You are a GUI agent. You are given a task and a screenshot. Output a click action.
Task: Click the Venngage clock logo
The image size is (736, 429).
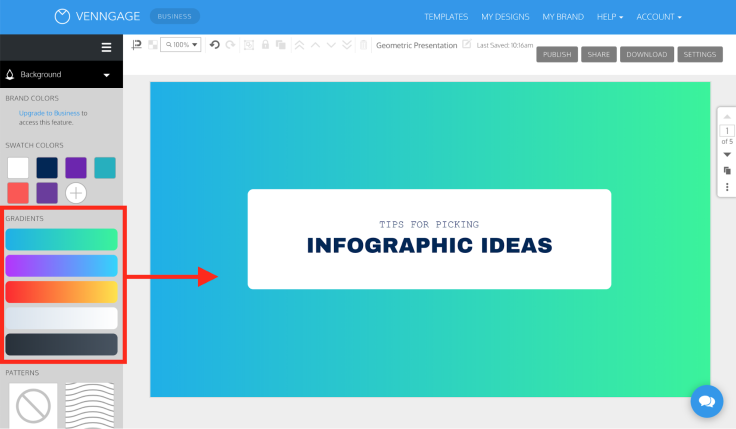point(62,16)
